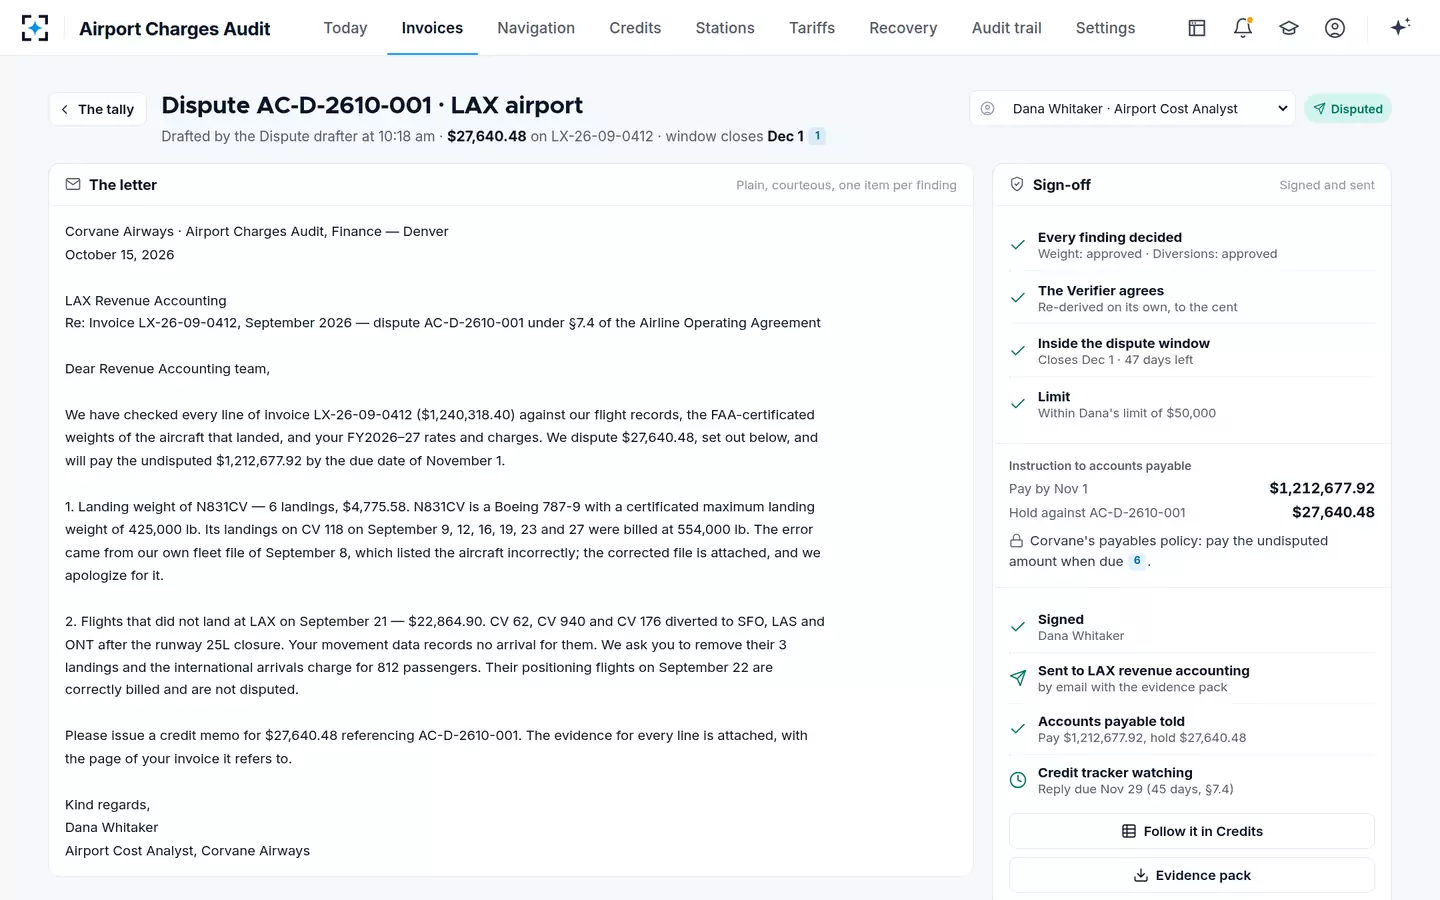The image size is (1440, 900).
Task: Open the Audit trail tab
Action: coord(1007,28)
